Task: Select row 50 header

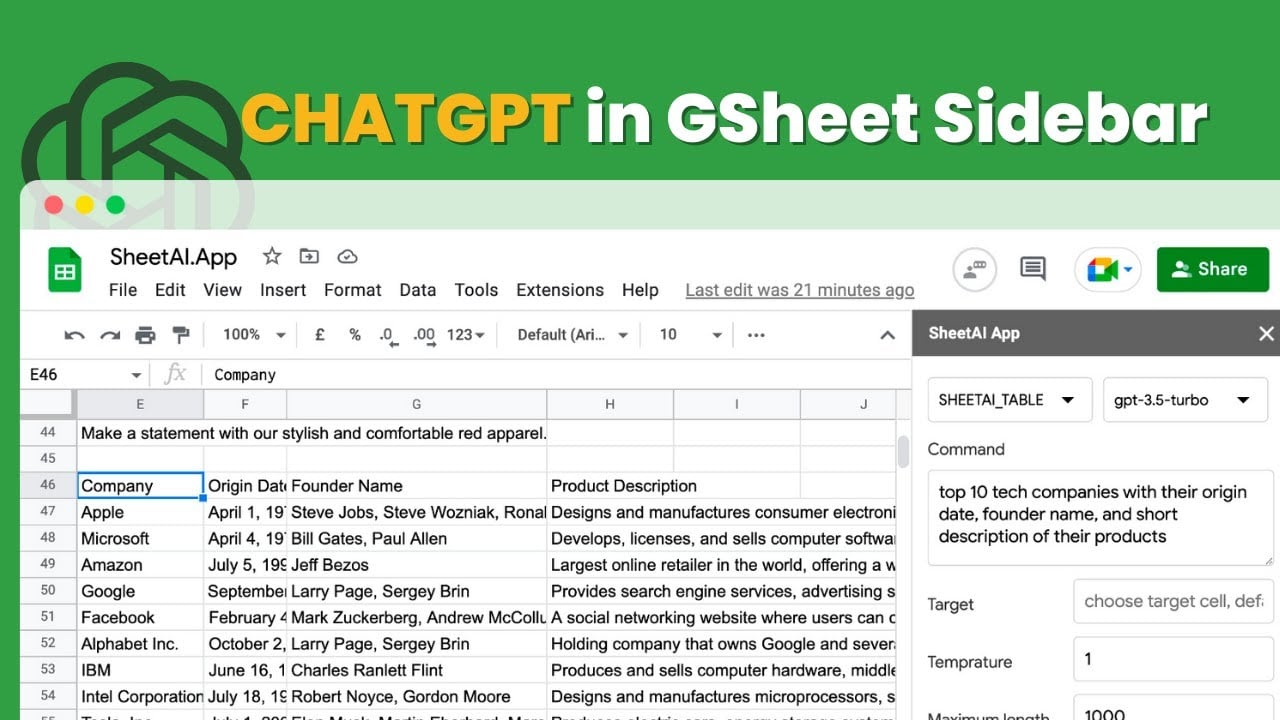Action: [48, 591]
